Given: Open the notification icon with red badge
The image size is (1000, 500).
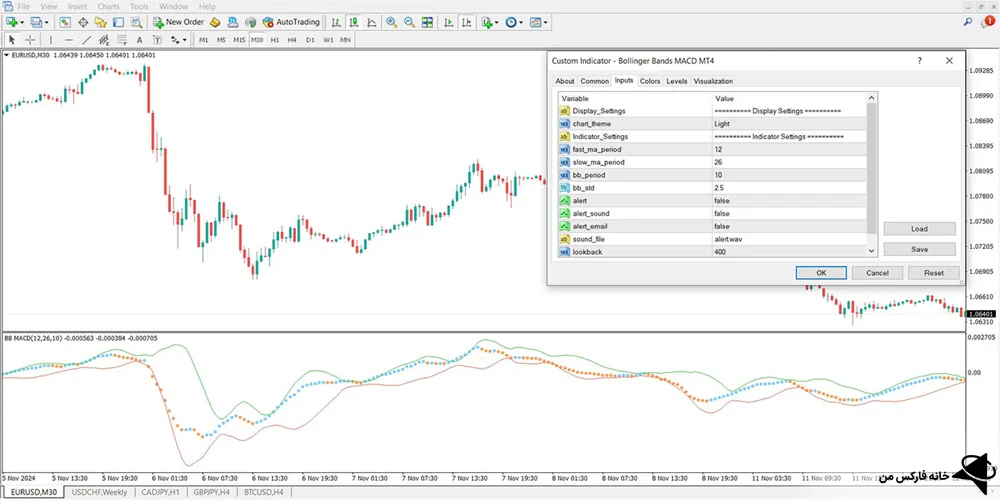Looking at the screenshot, I should point(986,22).
